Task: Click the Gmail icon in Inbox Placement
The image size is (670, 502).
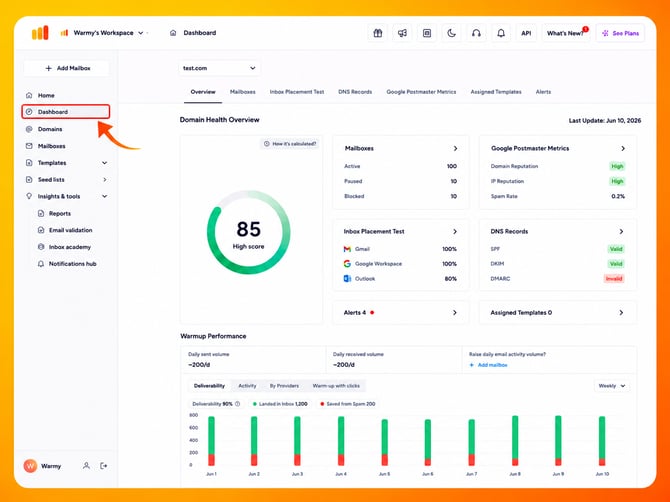Action: click(347, 249)
